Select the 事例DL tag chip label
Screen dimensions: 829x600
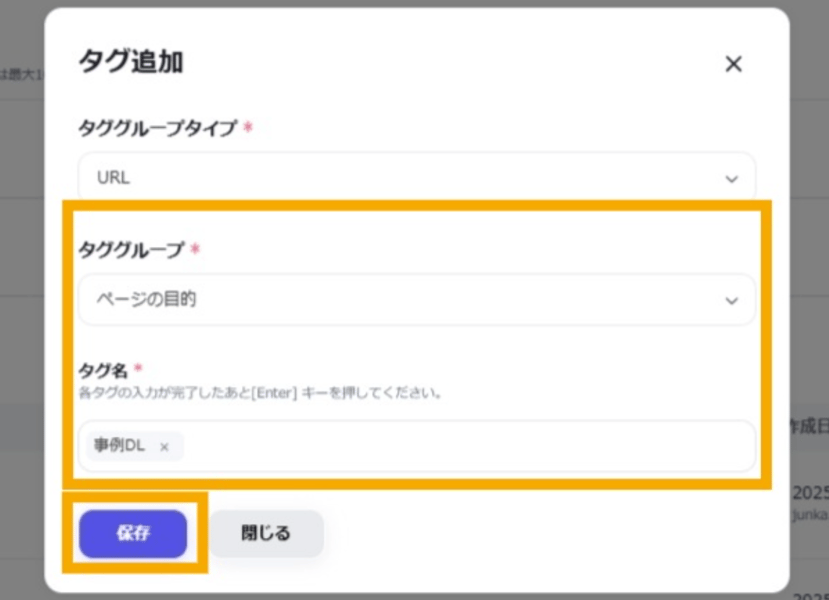121,446
